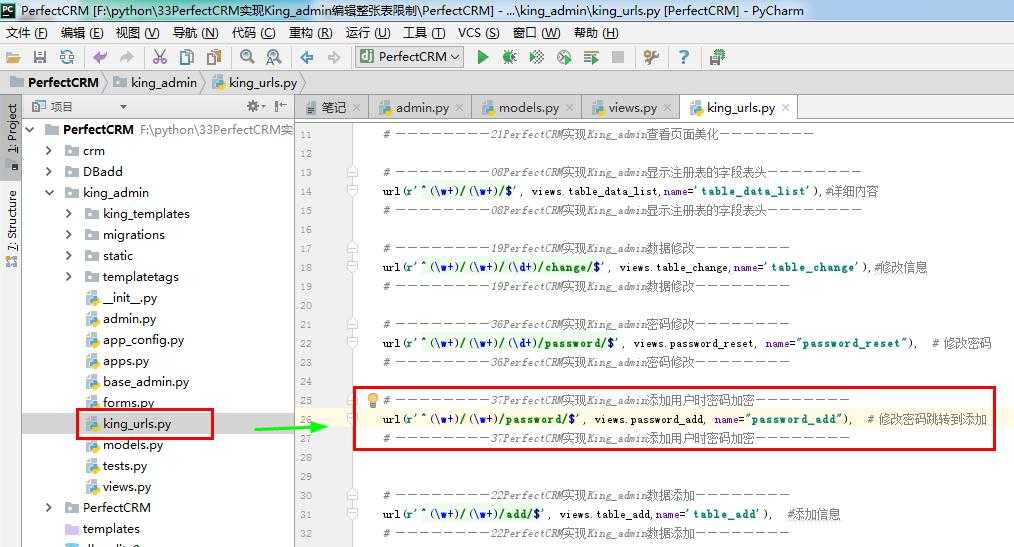Click the Redo arrow icon
This screenshot has height=547, width=1014.
pyautogui.click(x=127, y=58)
